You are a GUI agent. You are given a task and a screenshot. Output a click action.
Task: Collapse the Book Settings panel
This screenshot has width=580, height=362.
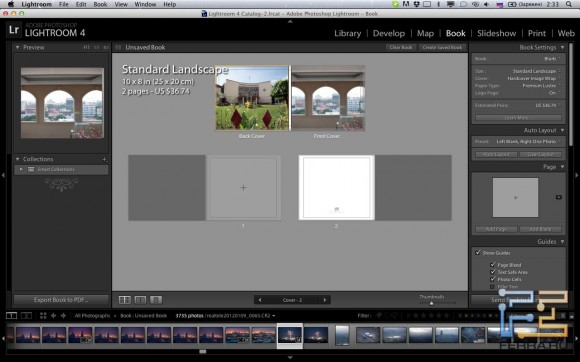pyautogui.click(x=563, y=47)
